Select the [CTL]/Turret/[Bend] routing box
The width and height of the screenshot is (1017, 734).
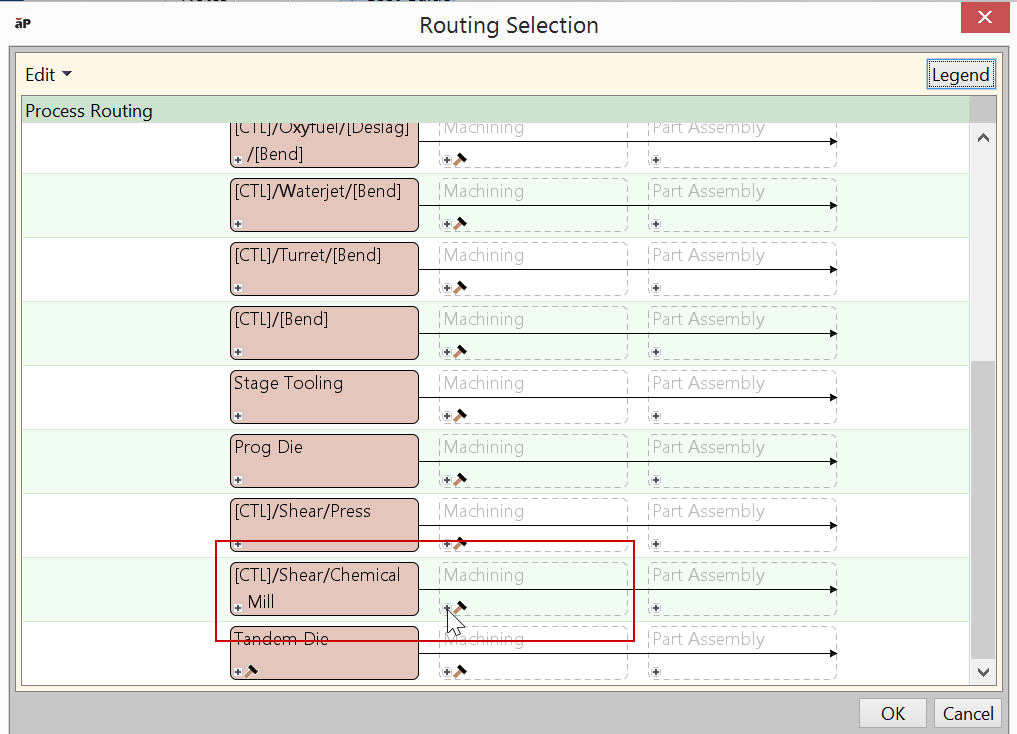[x=324, y=268]
